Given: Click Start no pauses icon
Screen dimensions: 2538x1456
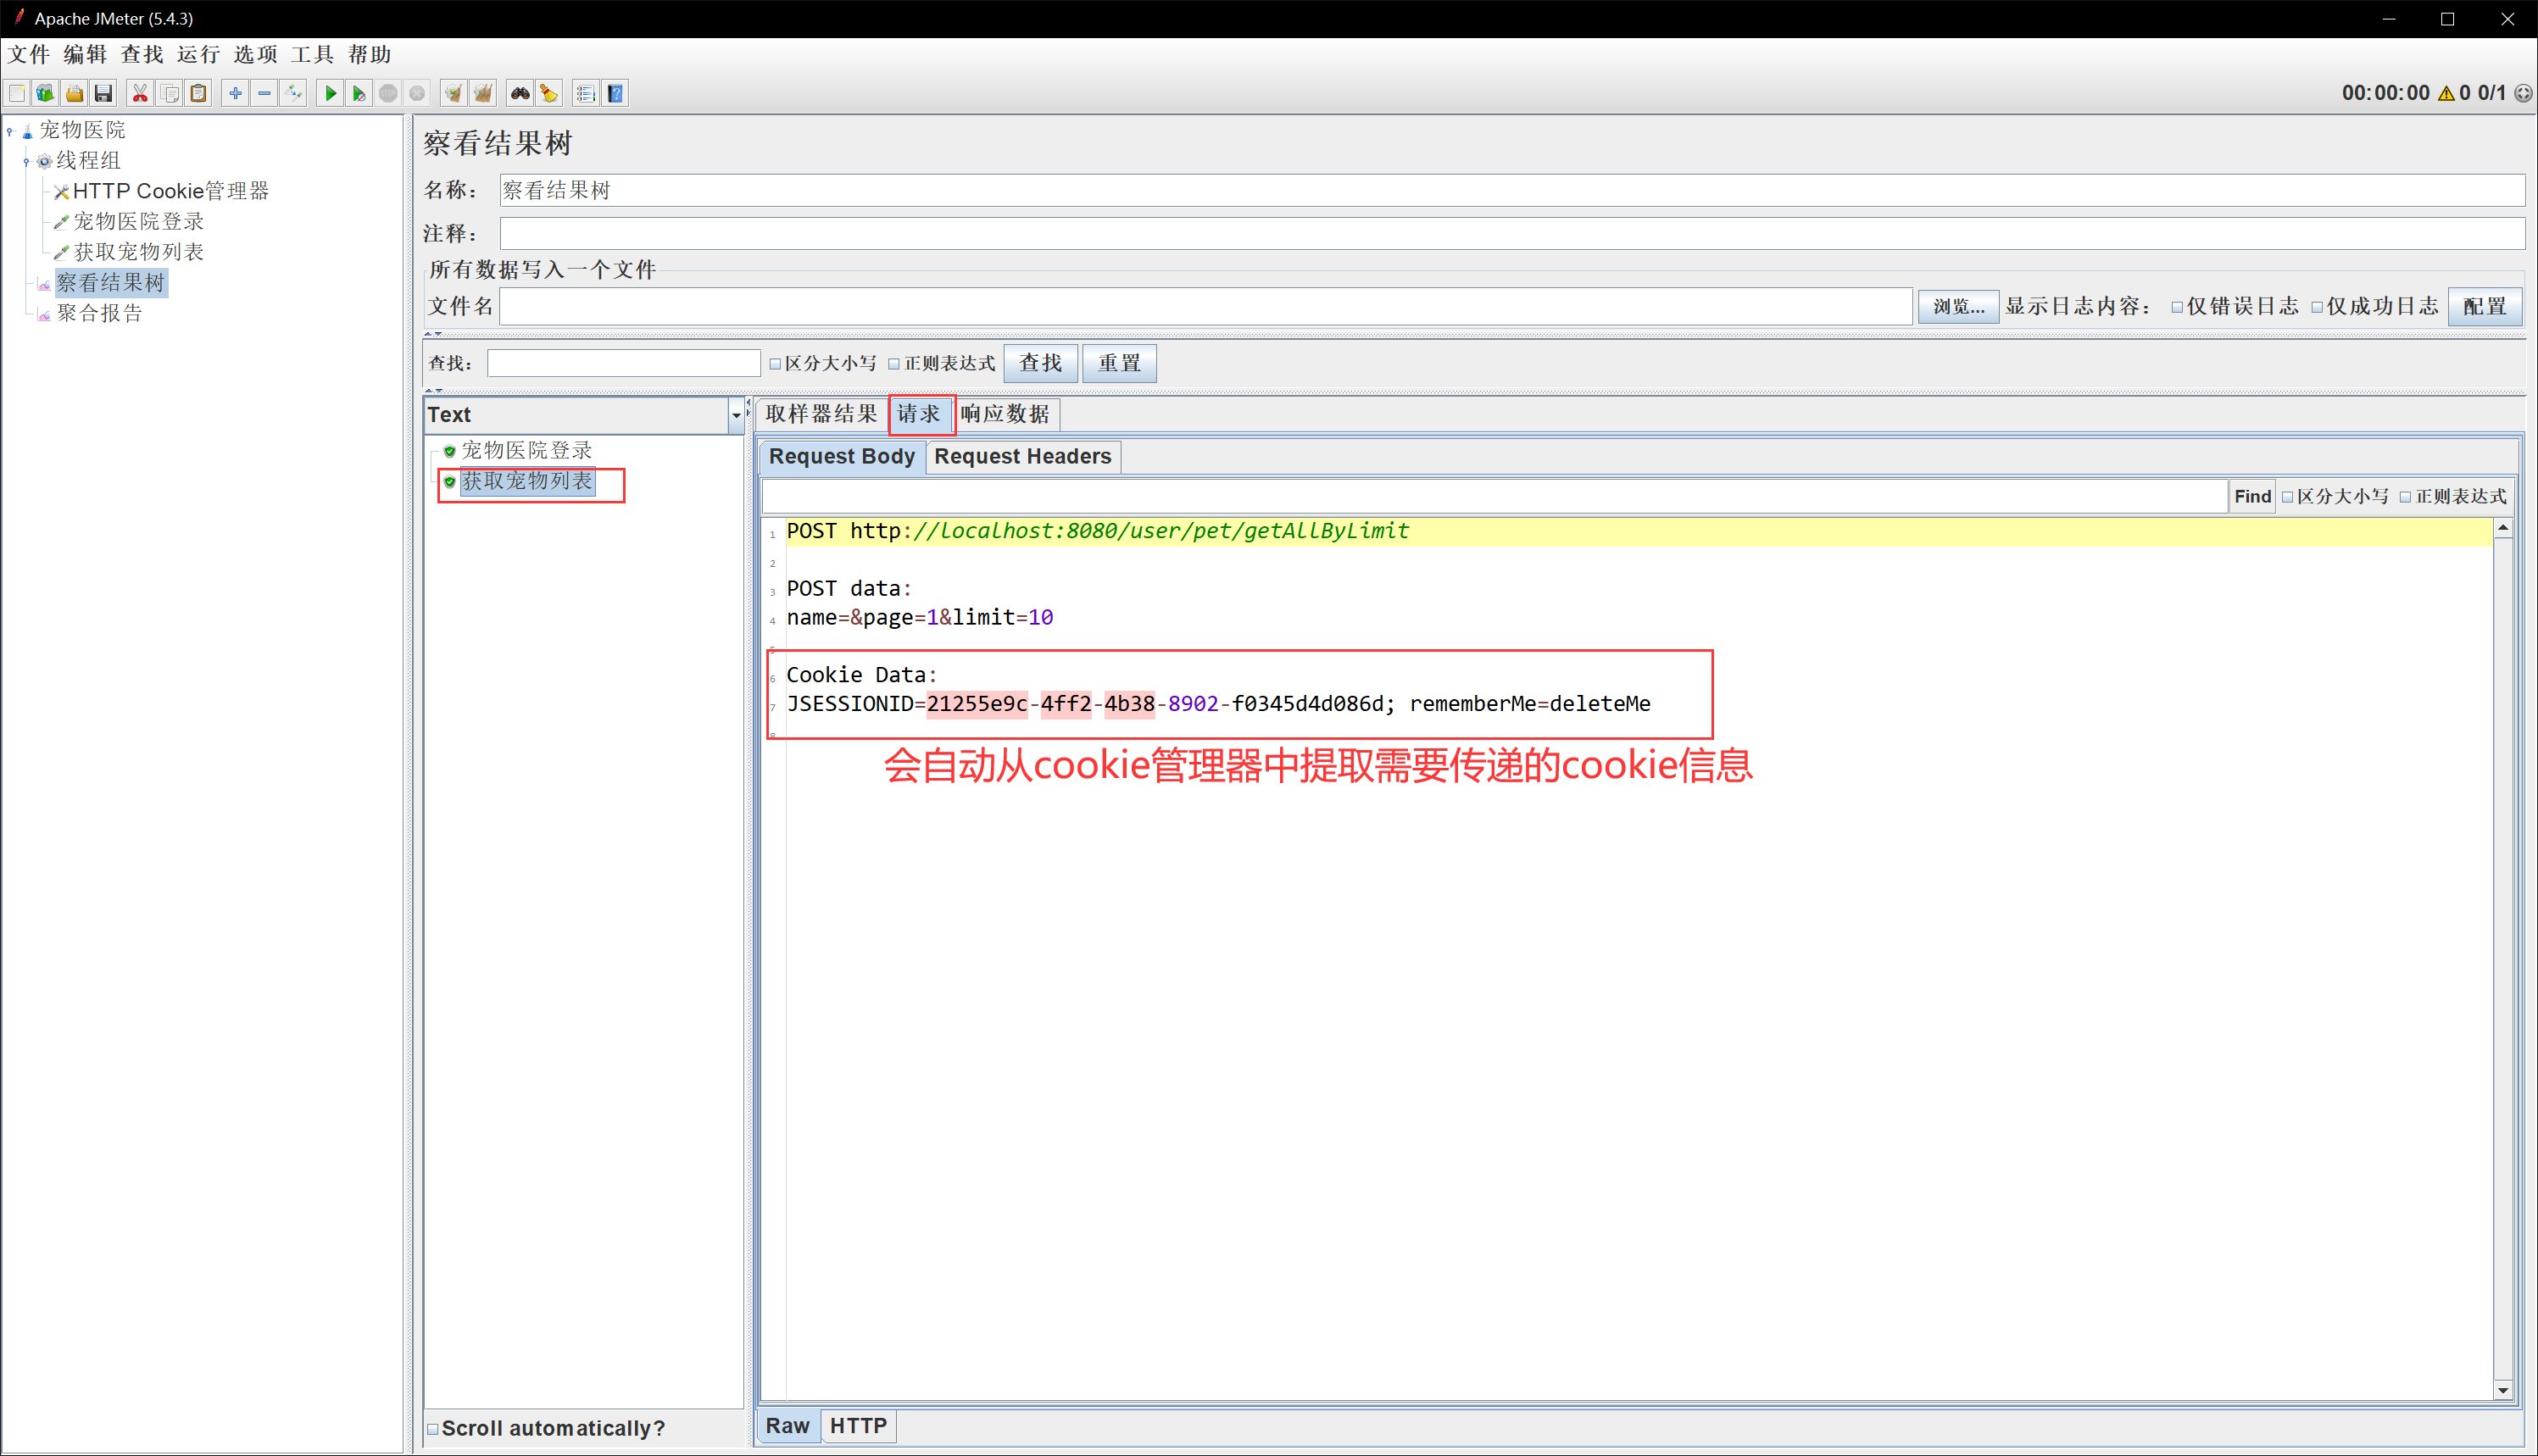Looking at the screenshot, I should 359,93.
